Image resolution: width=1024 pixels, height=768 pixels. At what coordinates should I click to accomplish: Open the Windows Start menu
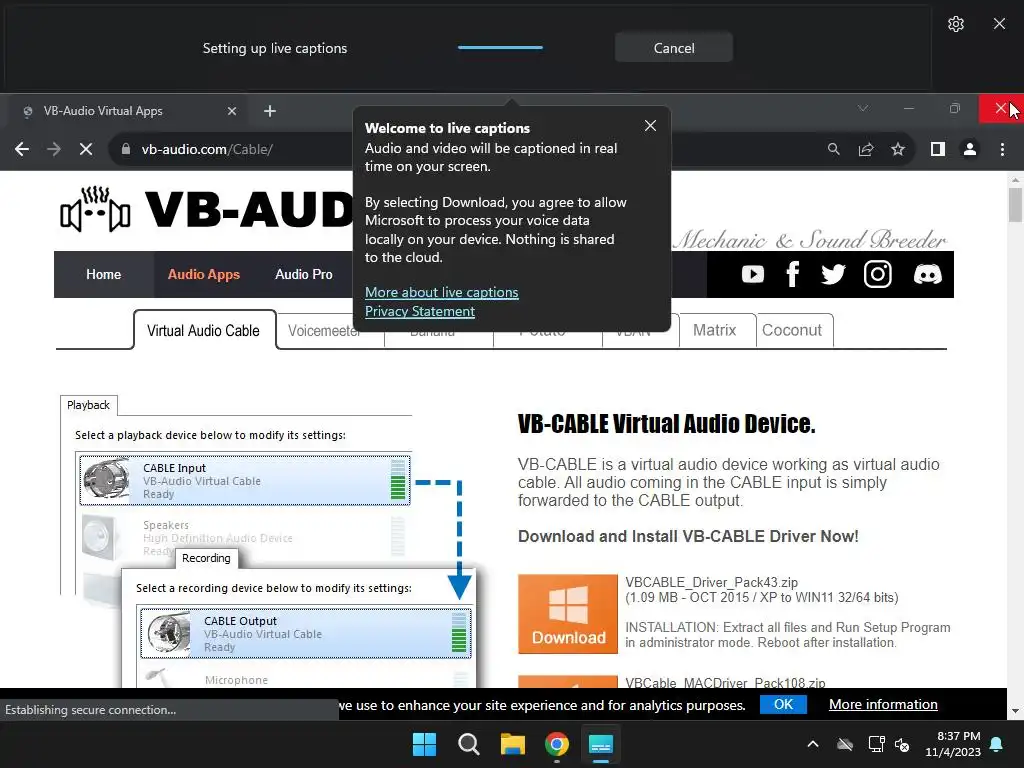424,744
